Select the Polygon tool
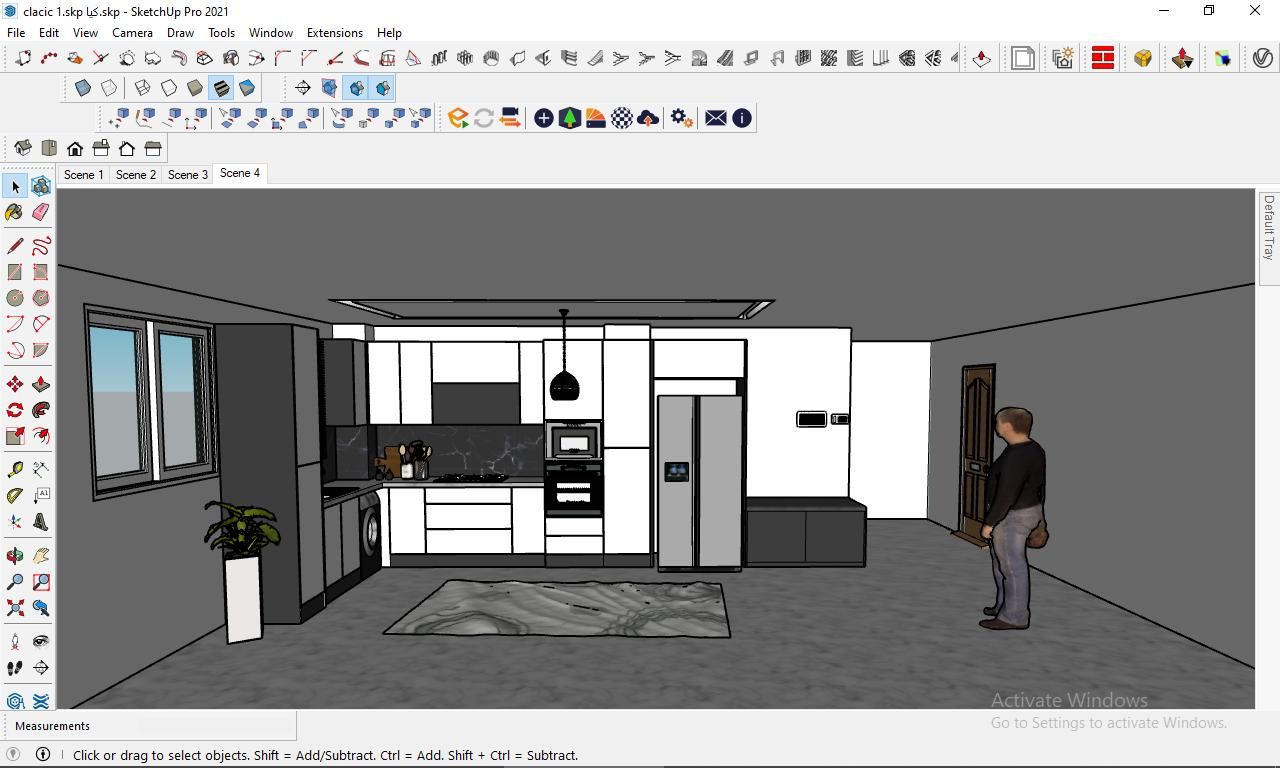This screenshot has height=768, width=1280. coord(41,298)
